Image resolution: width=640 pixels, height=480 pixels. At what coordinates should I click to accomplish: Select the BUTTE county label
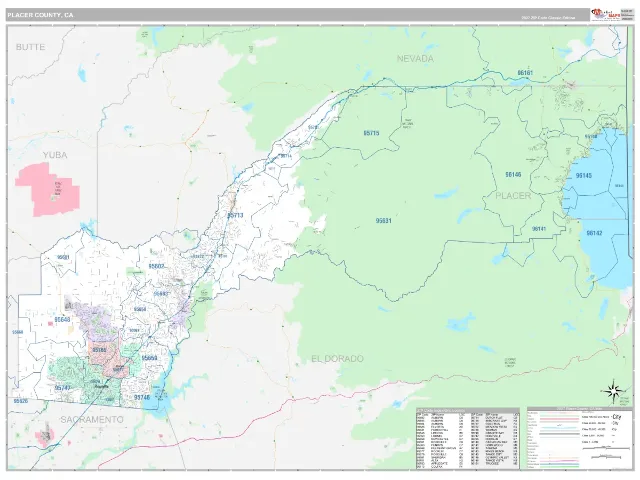pyautogui.click(x=30, y=47)
